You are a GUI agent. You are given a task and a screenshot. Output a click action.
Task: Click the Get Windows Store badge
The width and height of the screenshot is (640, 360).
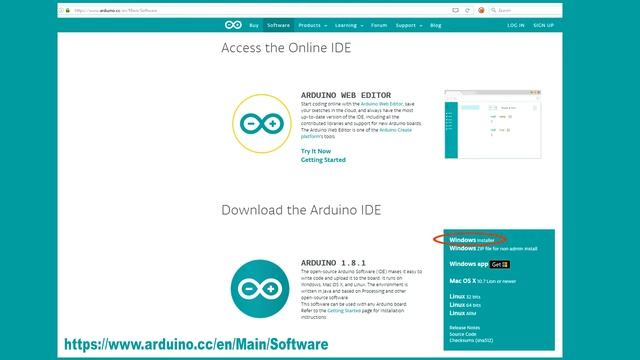(500, 264)
